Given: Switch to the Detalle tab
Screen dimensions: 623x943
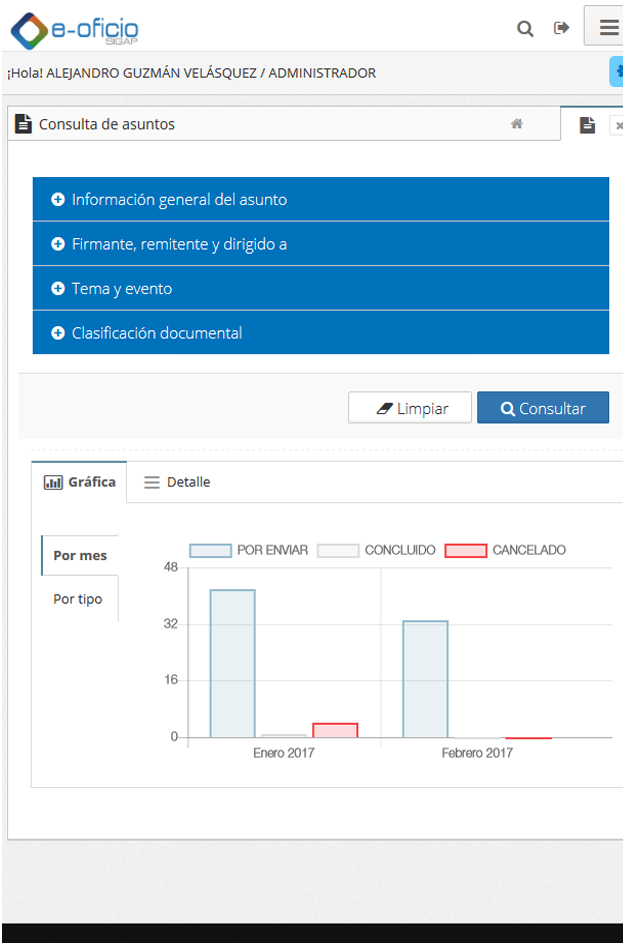Looking at the screenshot, I should click(177, 482).
